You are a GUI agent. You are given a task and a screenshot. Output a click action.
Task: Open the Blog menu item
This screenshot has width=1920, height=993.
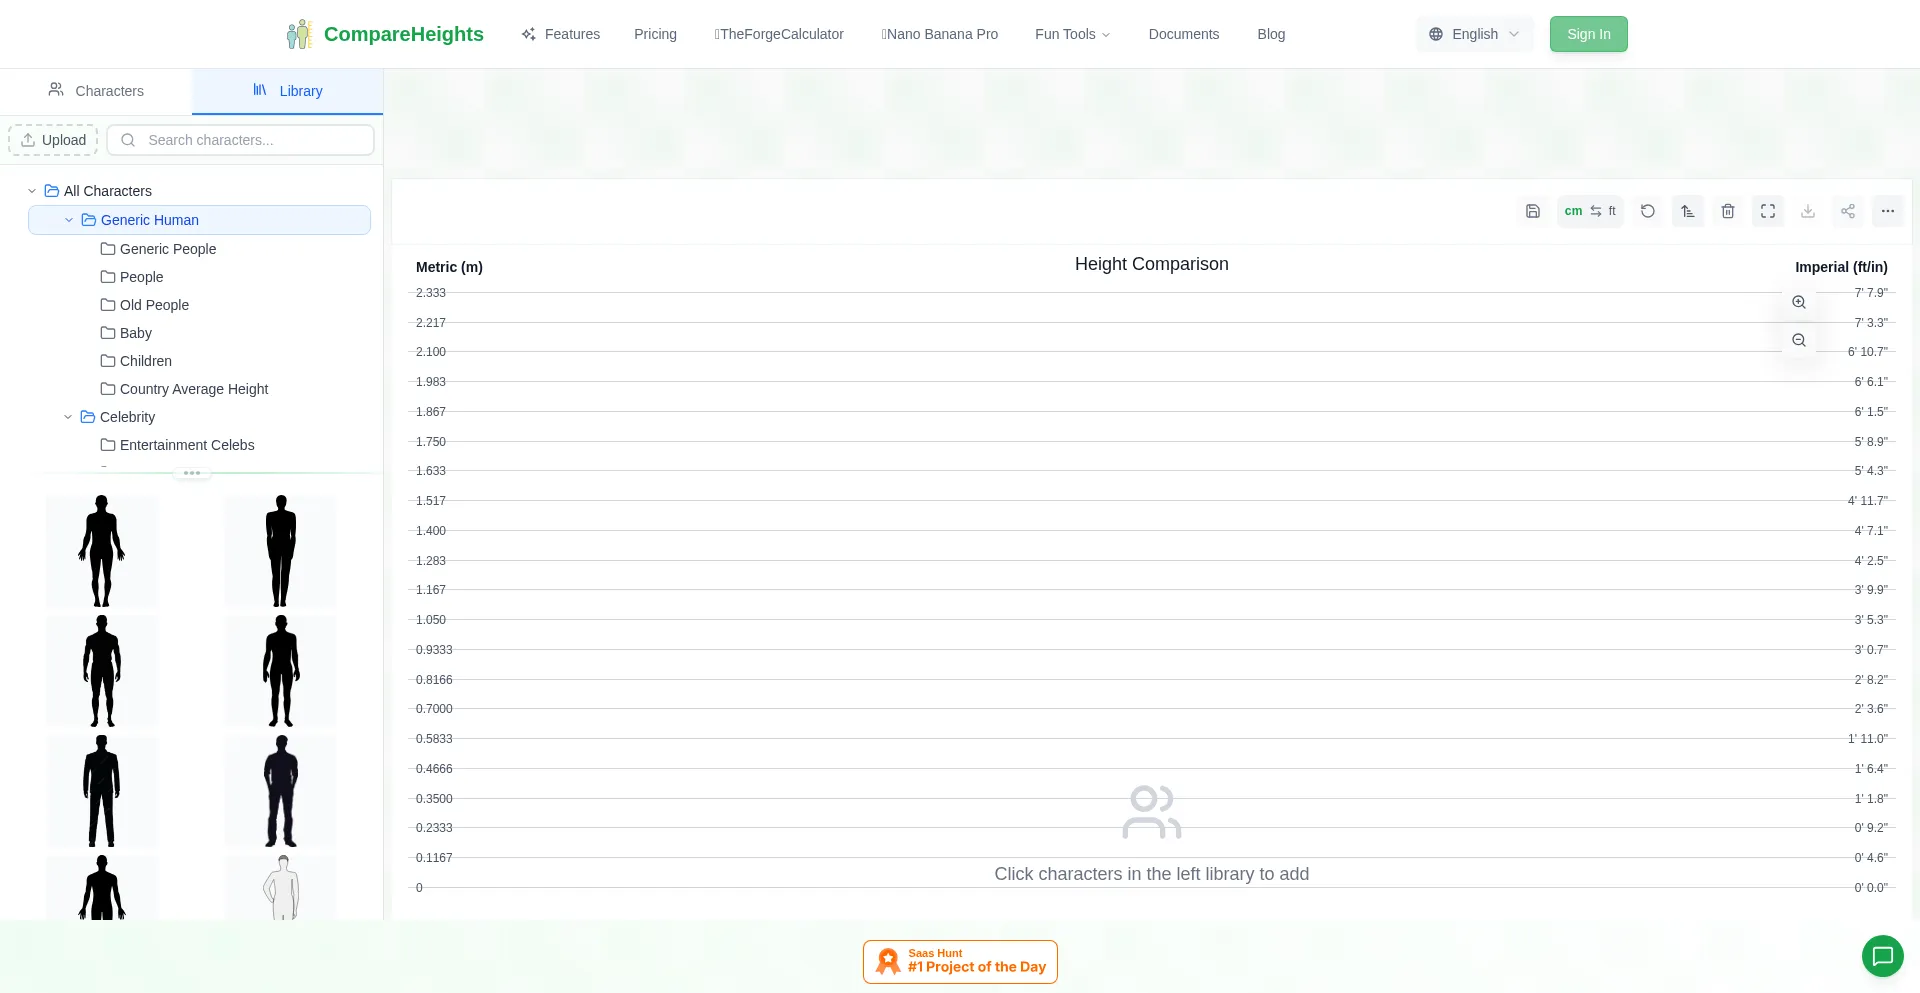[1271, 34]
